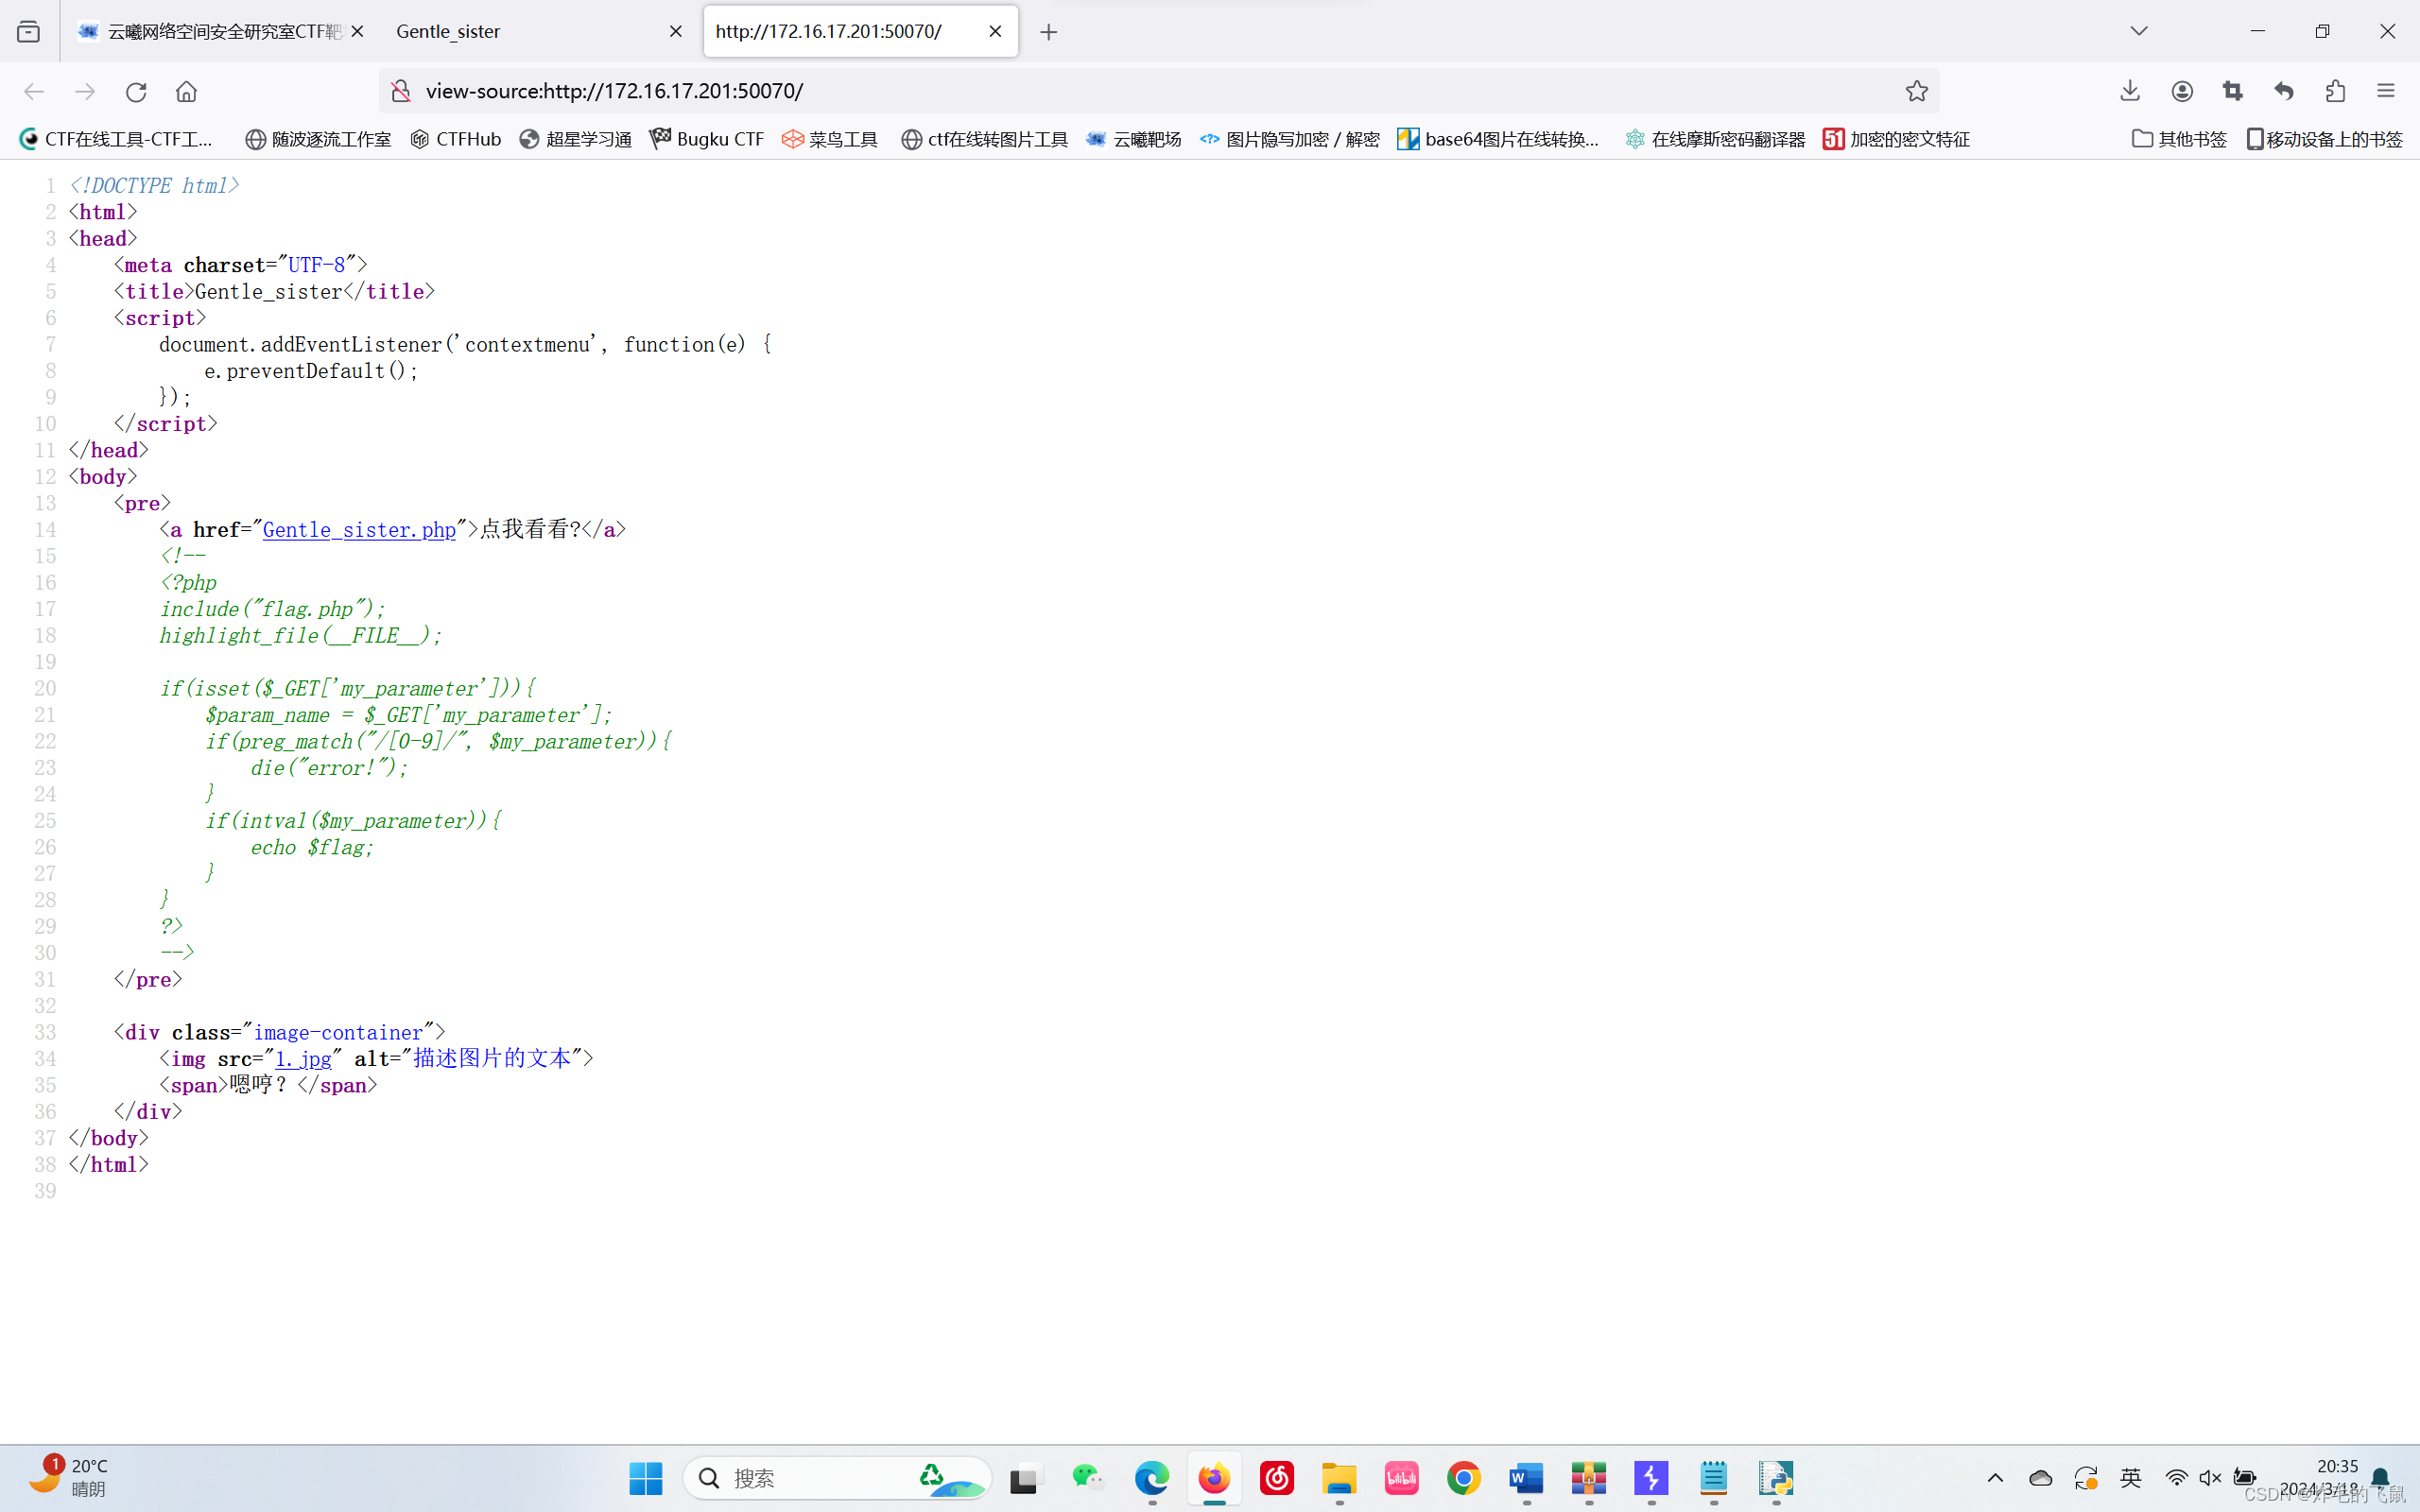Open the extensions puzzle icon
The image size is (2420, 1512).
[2335, 91]
